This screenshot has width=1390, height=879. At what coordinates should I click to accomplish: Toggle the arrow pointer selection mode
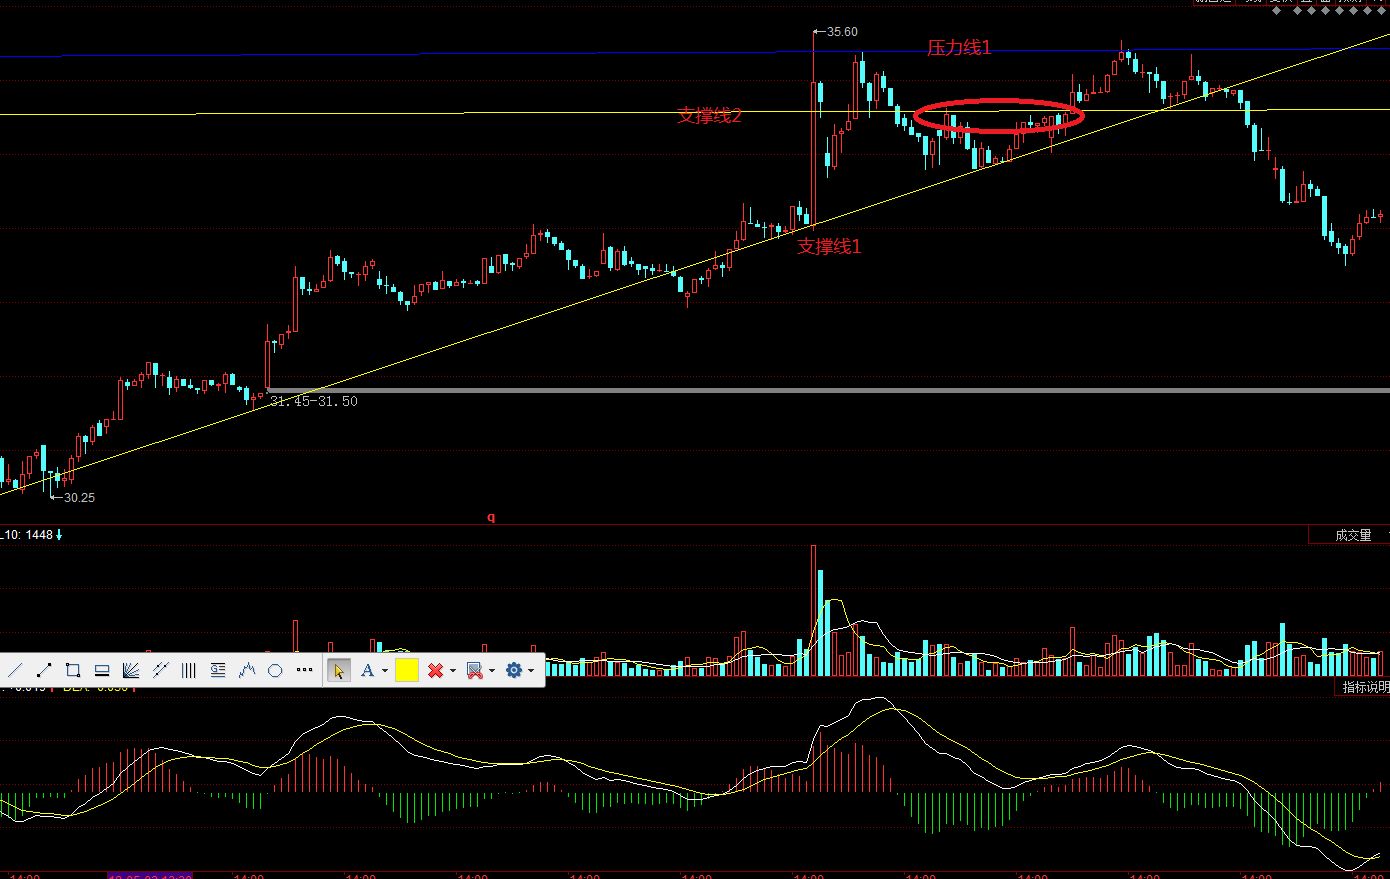tap(339, 670)
